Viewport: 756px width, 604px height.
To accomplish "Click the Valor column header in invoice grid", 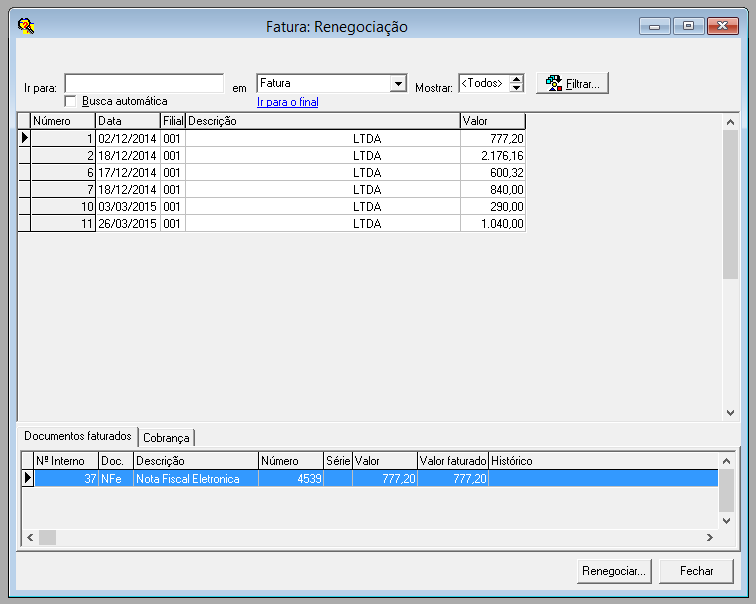I will [492, 121].
